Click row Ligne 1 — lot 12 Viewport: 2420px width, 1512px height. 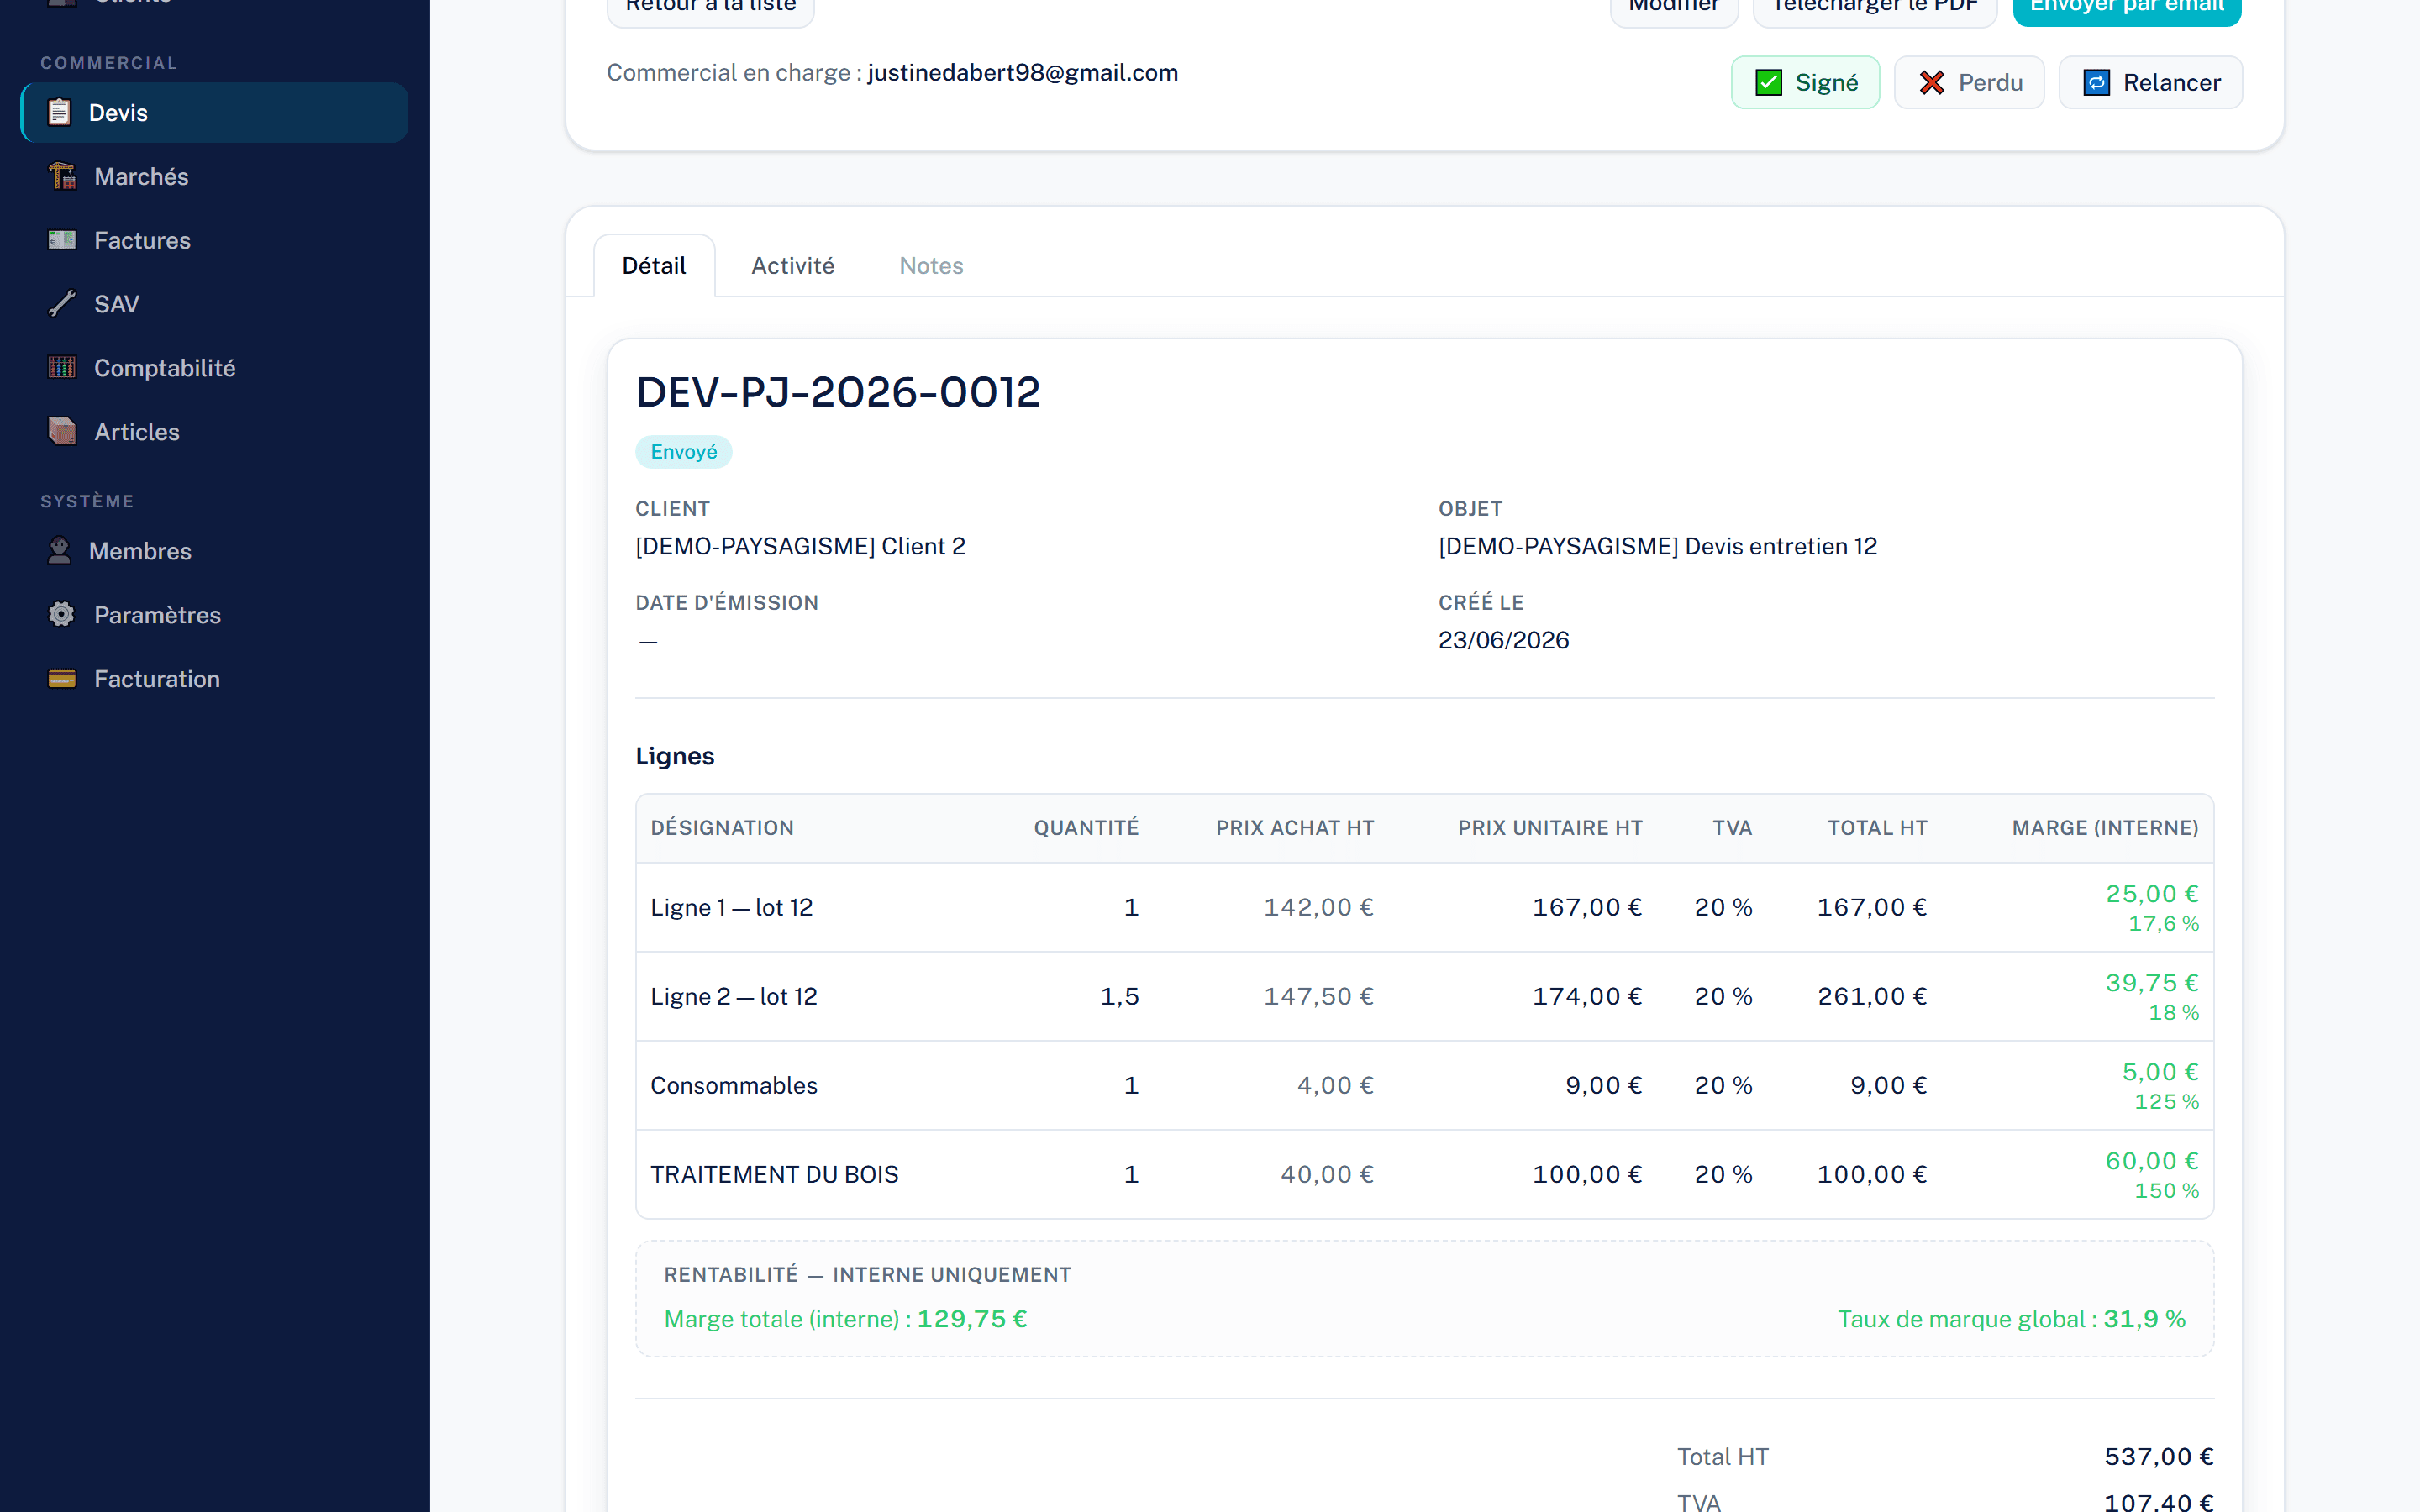point(1424,907)
